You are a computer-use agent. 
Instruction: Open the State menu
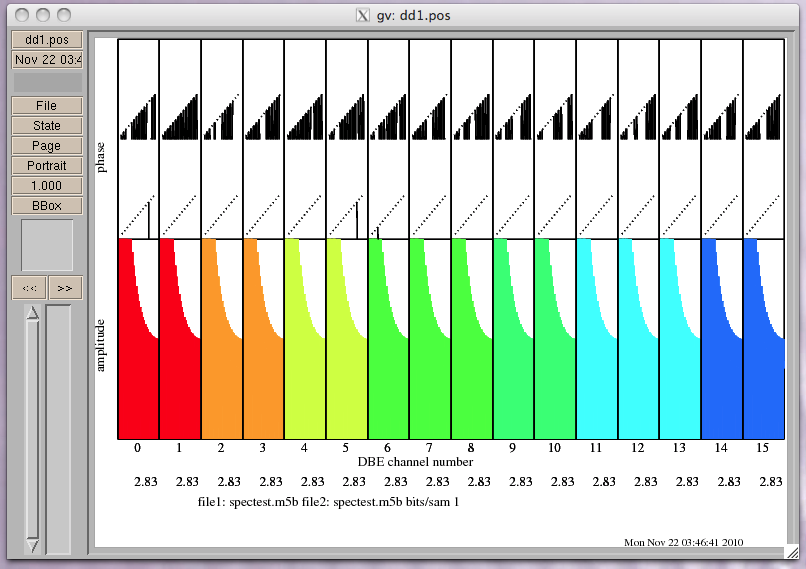[47, 126]
